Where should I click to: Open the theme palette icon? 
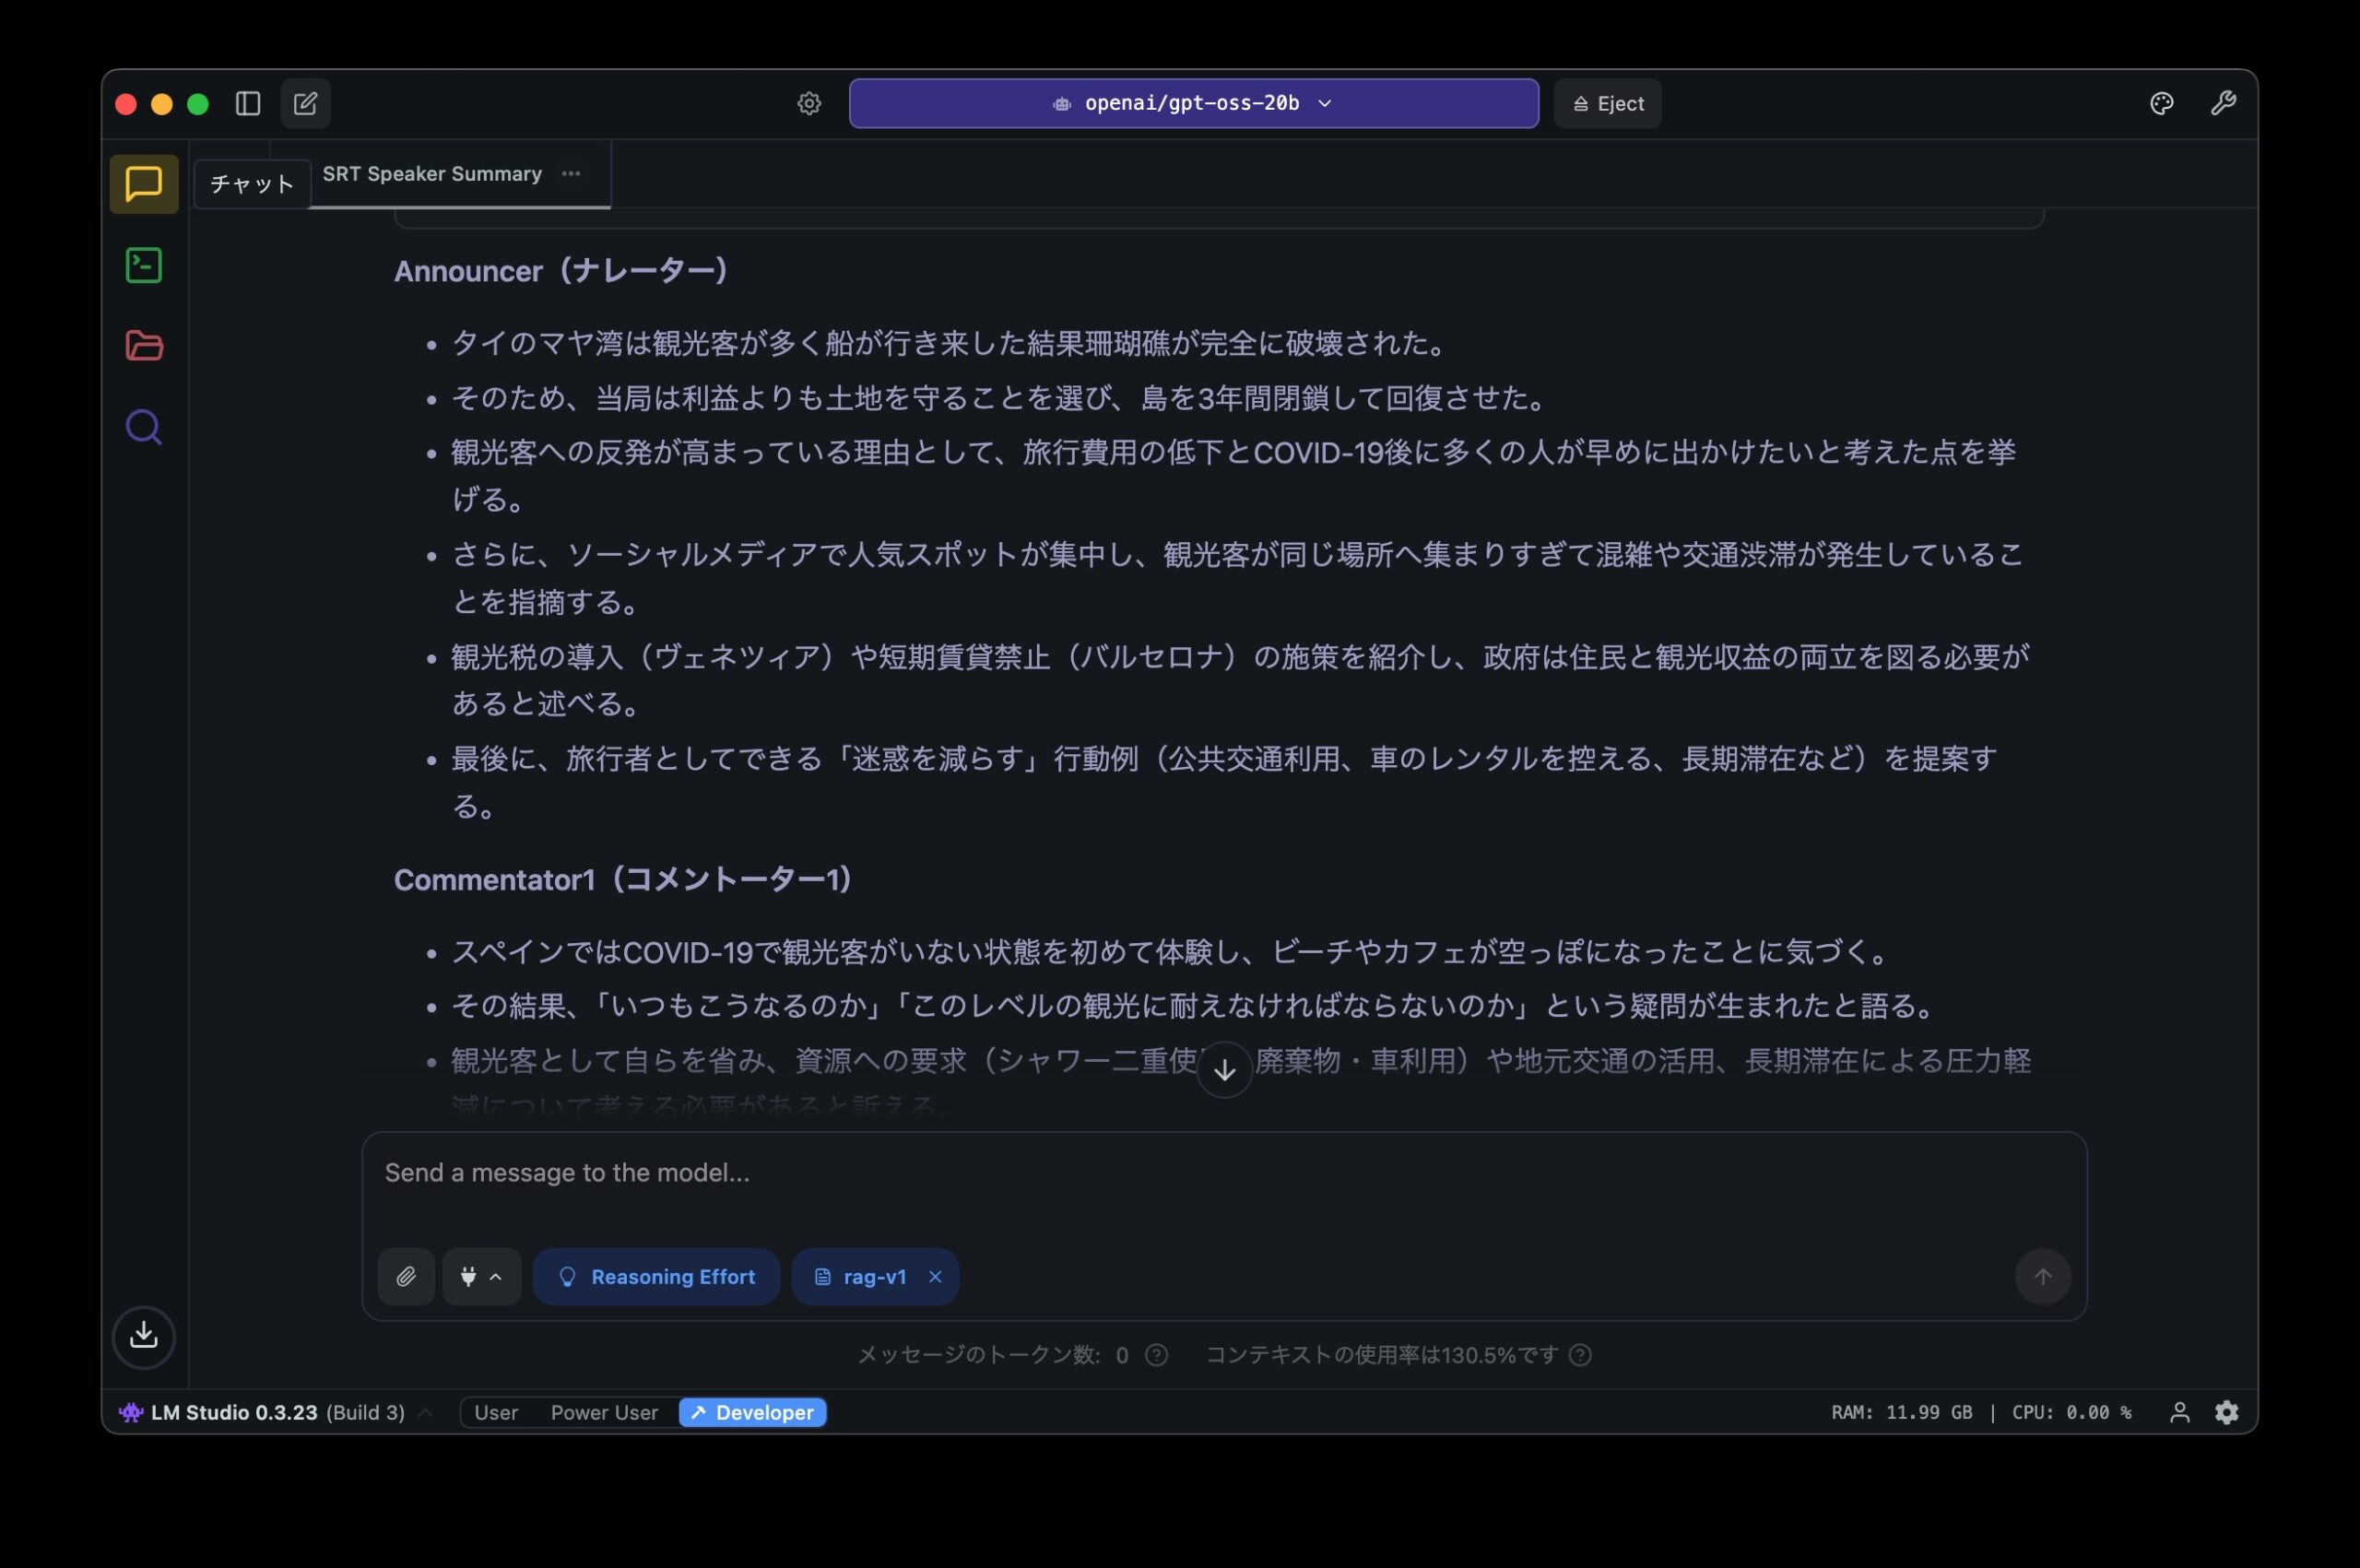[2161, 104]
